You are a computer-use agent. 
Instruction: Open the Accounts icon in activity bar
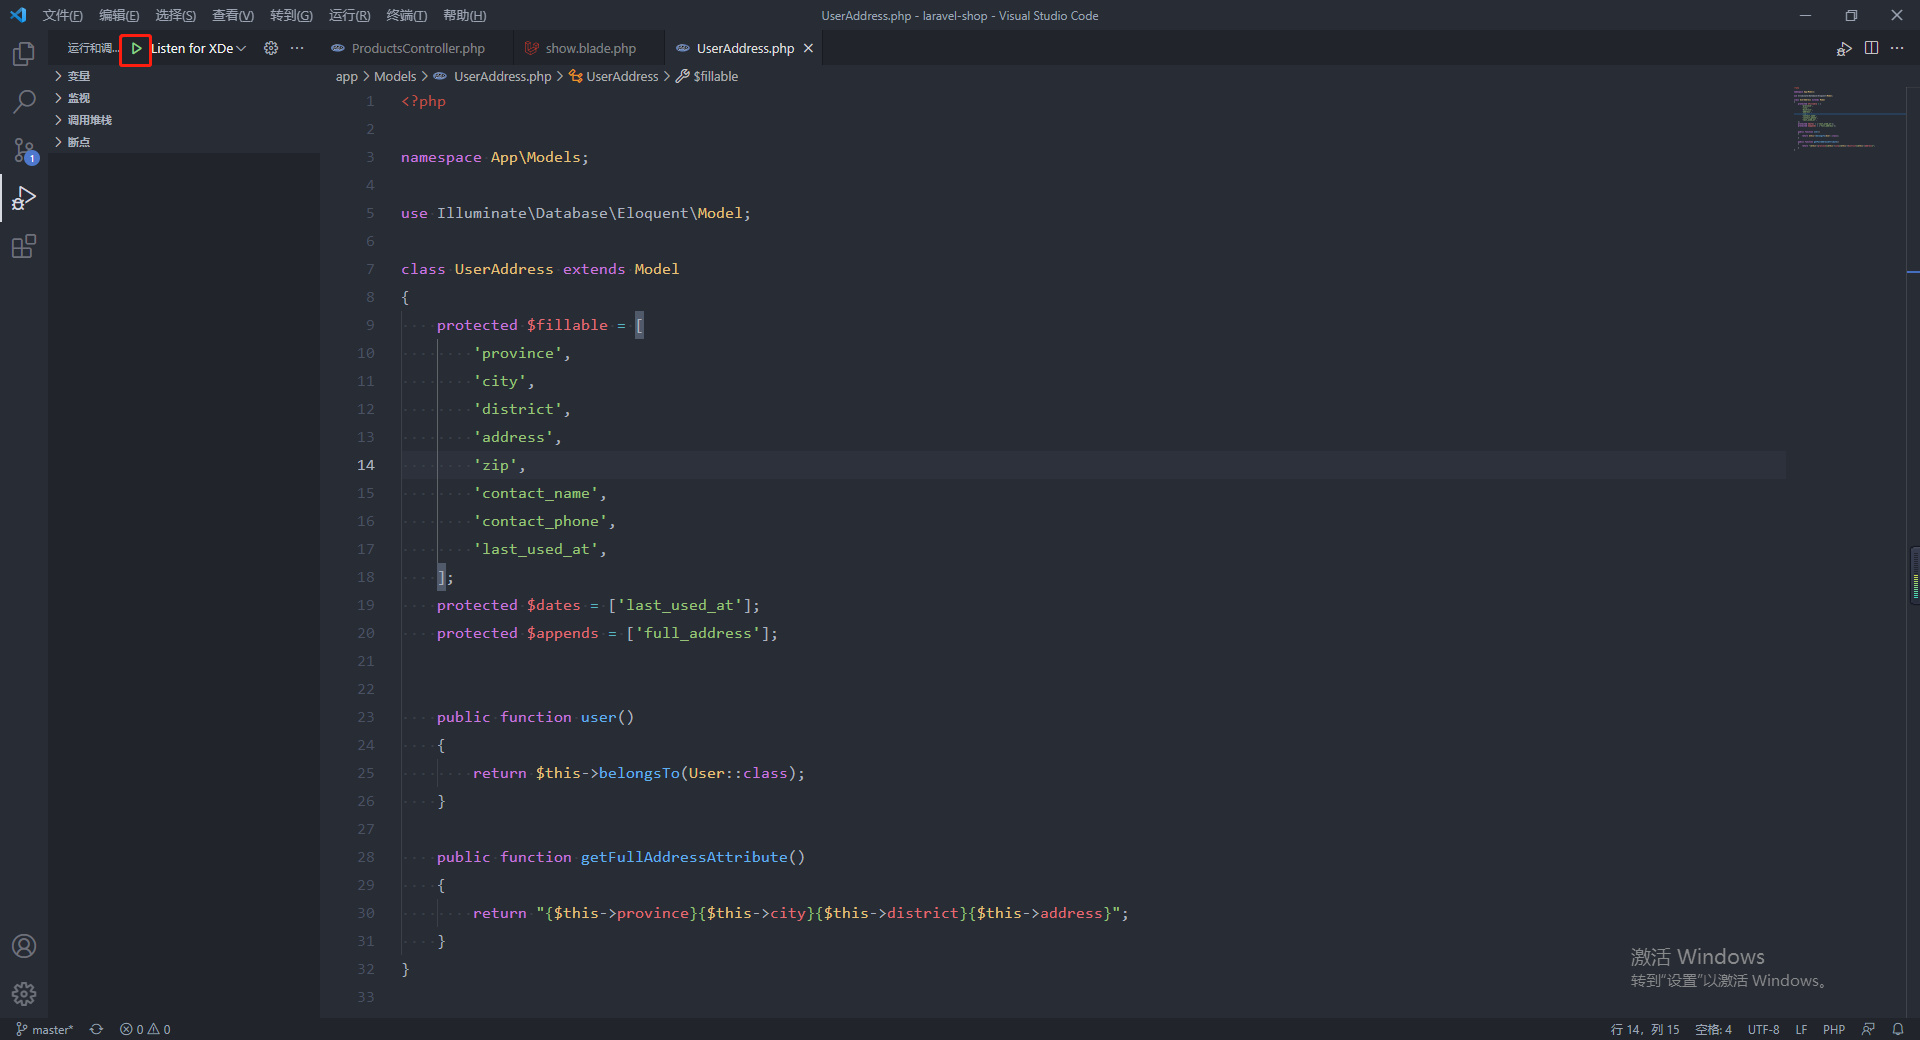pyautogui.click(x=24, y=946)
